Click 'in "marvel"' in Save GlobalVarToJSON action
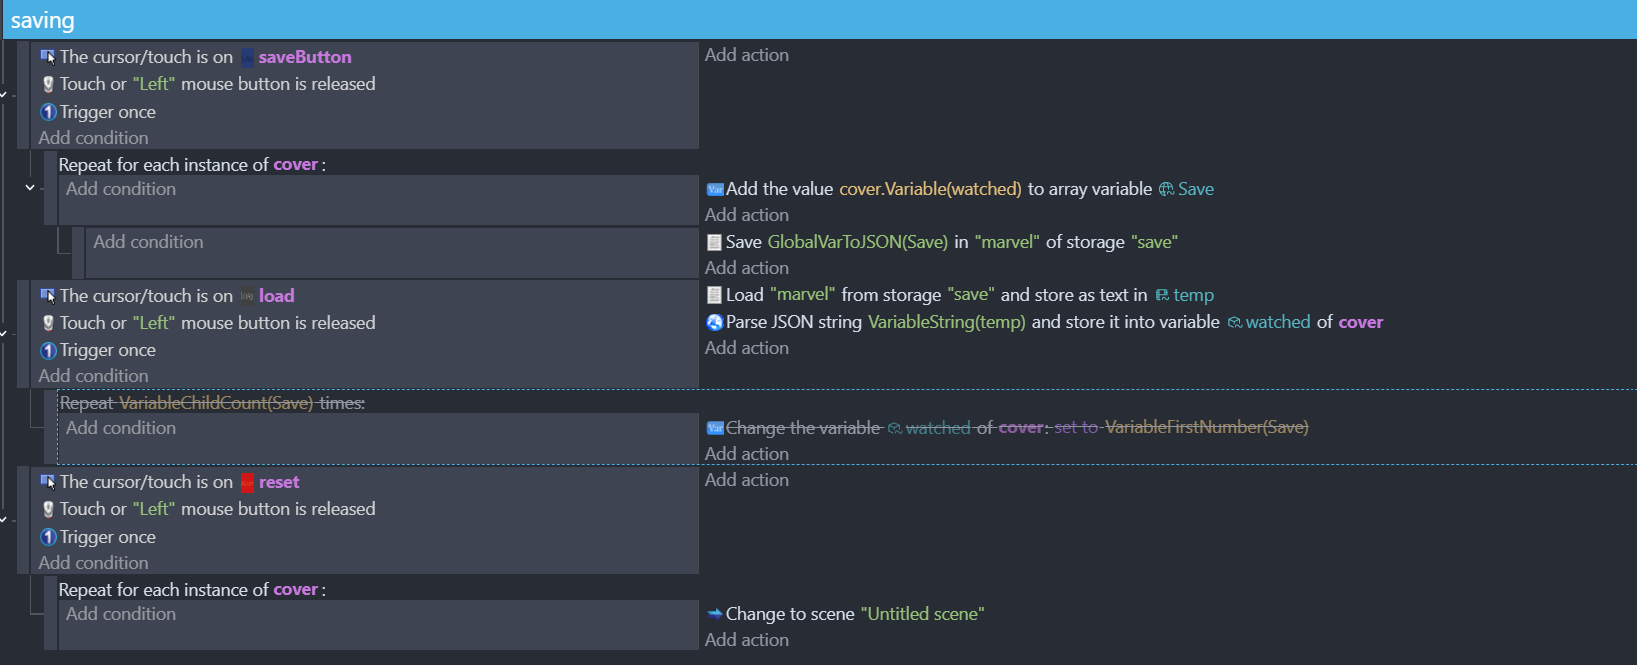1637x665 pixels. pos(997,242)
